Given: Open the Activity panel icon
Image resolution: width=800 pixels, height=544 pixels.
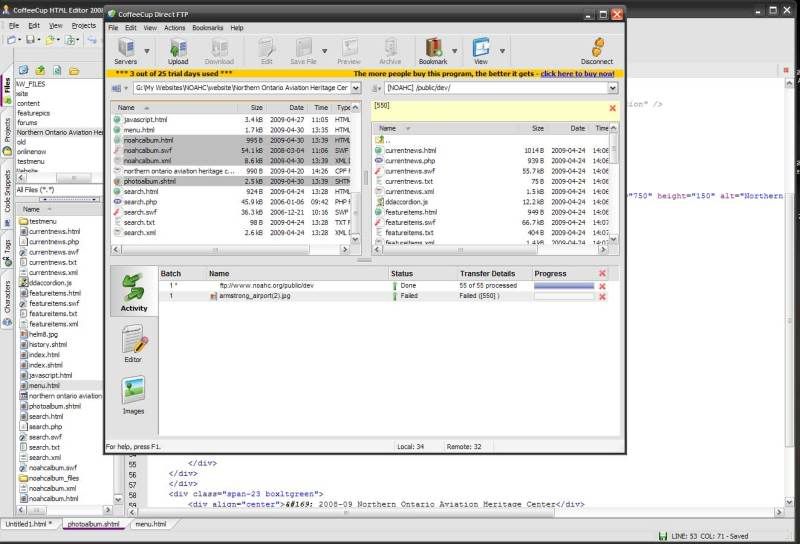Looking at the screenshot, I should (134, 292).
